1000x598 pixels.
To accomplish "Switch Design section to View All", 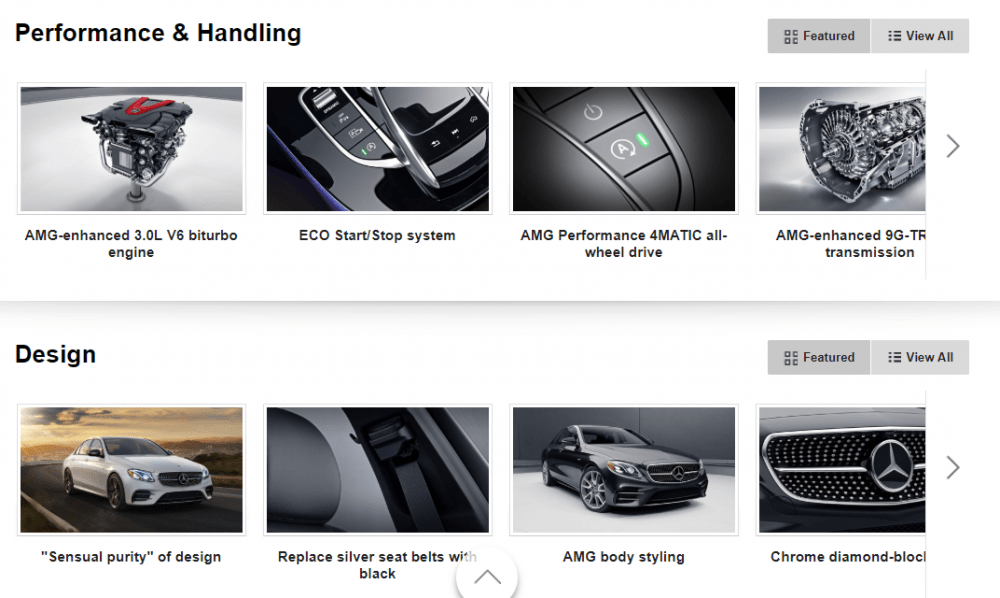I will 920,357.
